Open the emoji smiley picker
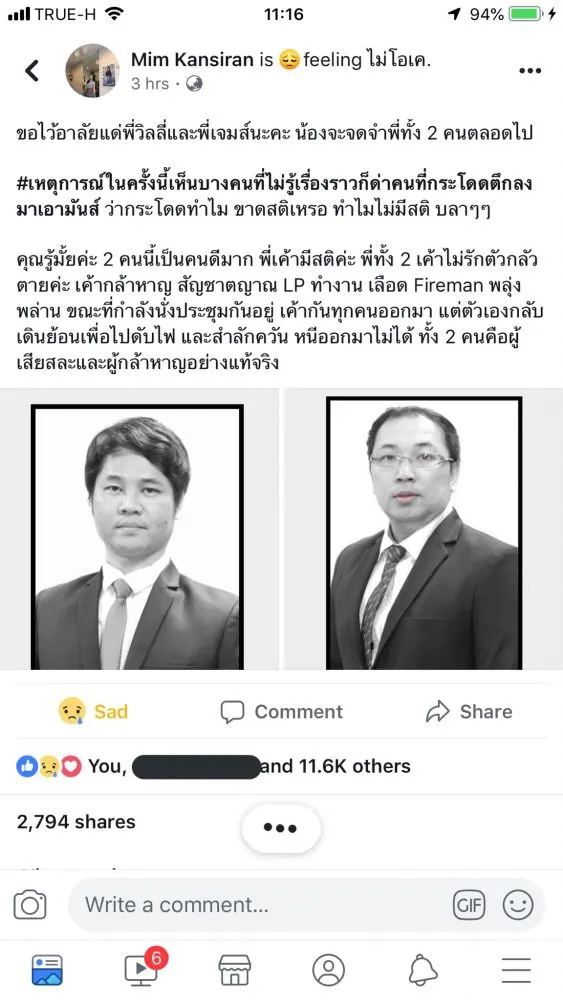Image resolution: width=563 pixels, height=1000 pixels. click(x=518, y=904)
